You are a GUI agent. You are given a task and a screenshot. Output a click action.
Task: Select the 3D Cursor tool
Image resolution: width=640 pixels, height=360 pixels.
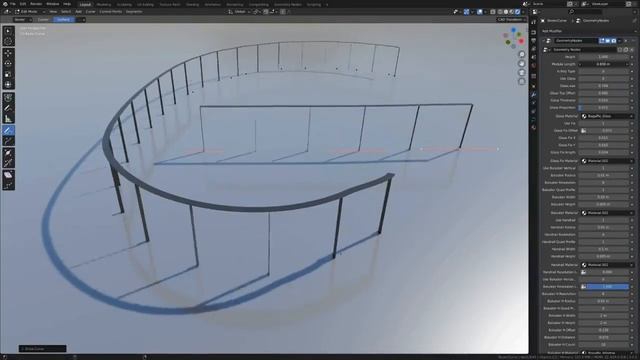(8, 41)
